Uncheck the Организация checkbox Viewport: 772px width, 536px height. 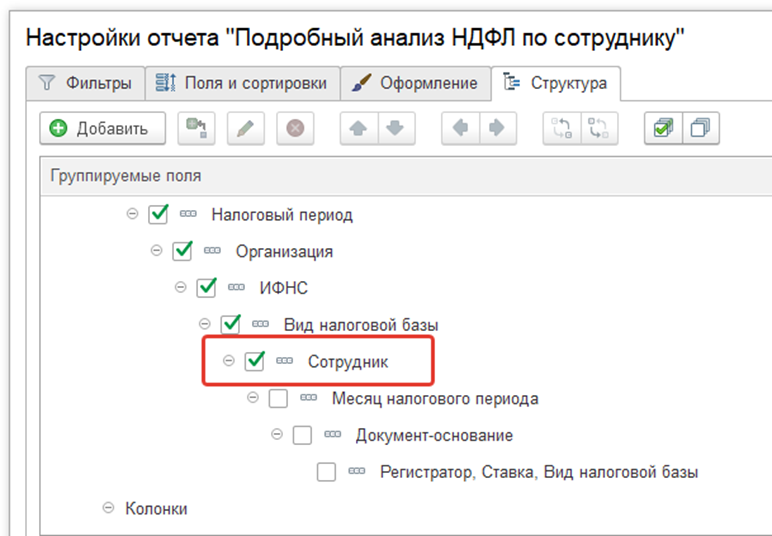[182, 251]
